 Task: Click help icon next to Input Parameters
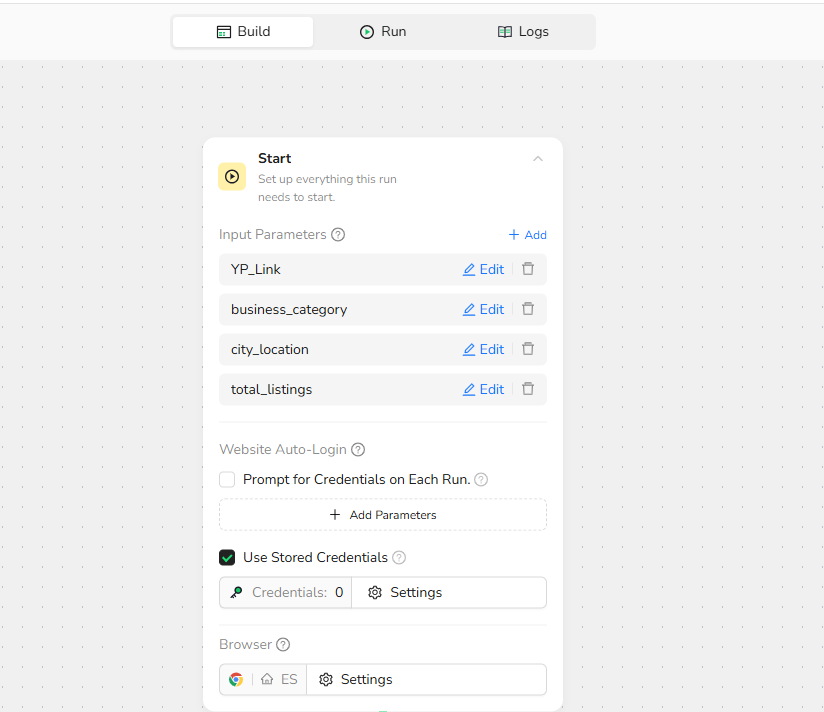click(x=338, y=235)
